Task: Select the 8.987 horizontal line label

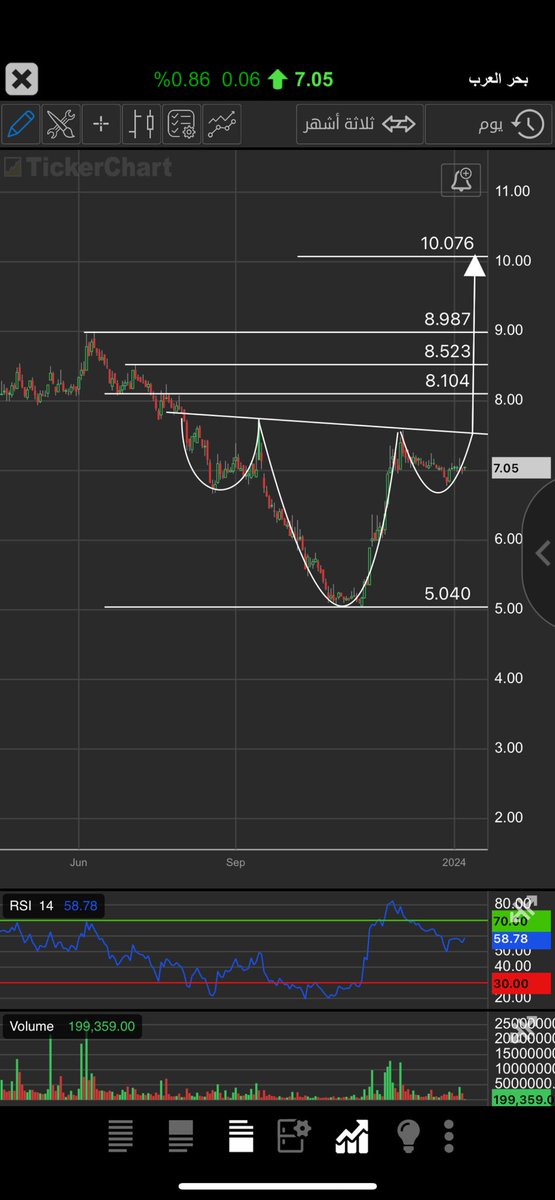Action: click(447, 320)
